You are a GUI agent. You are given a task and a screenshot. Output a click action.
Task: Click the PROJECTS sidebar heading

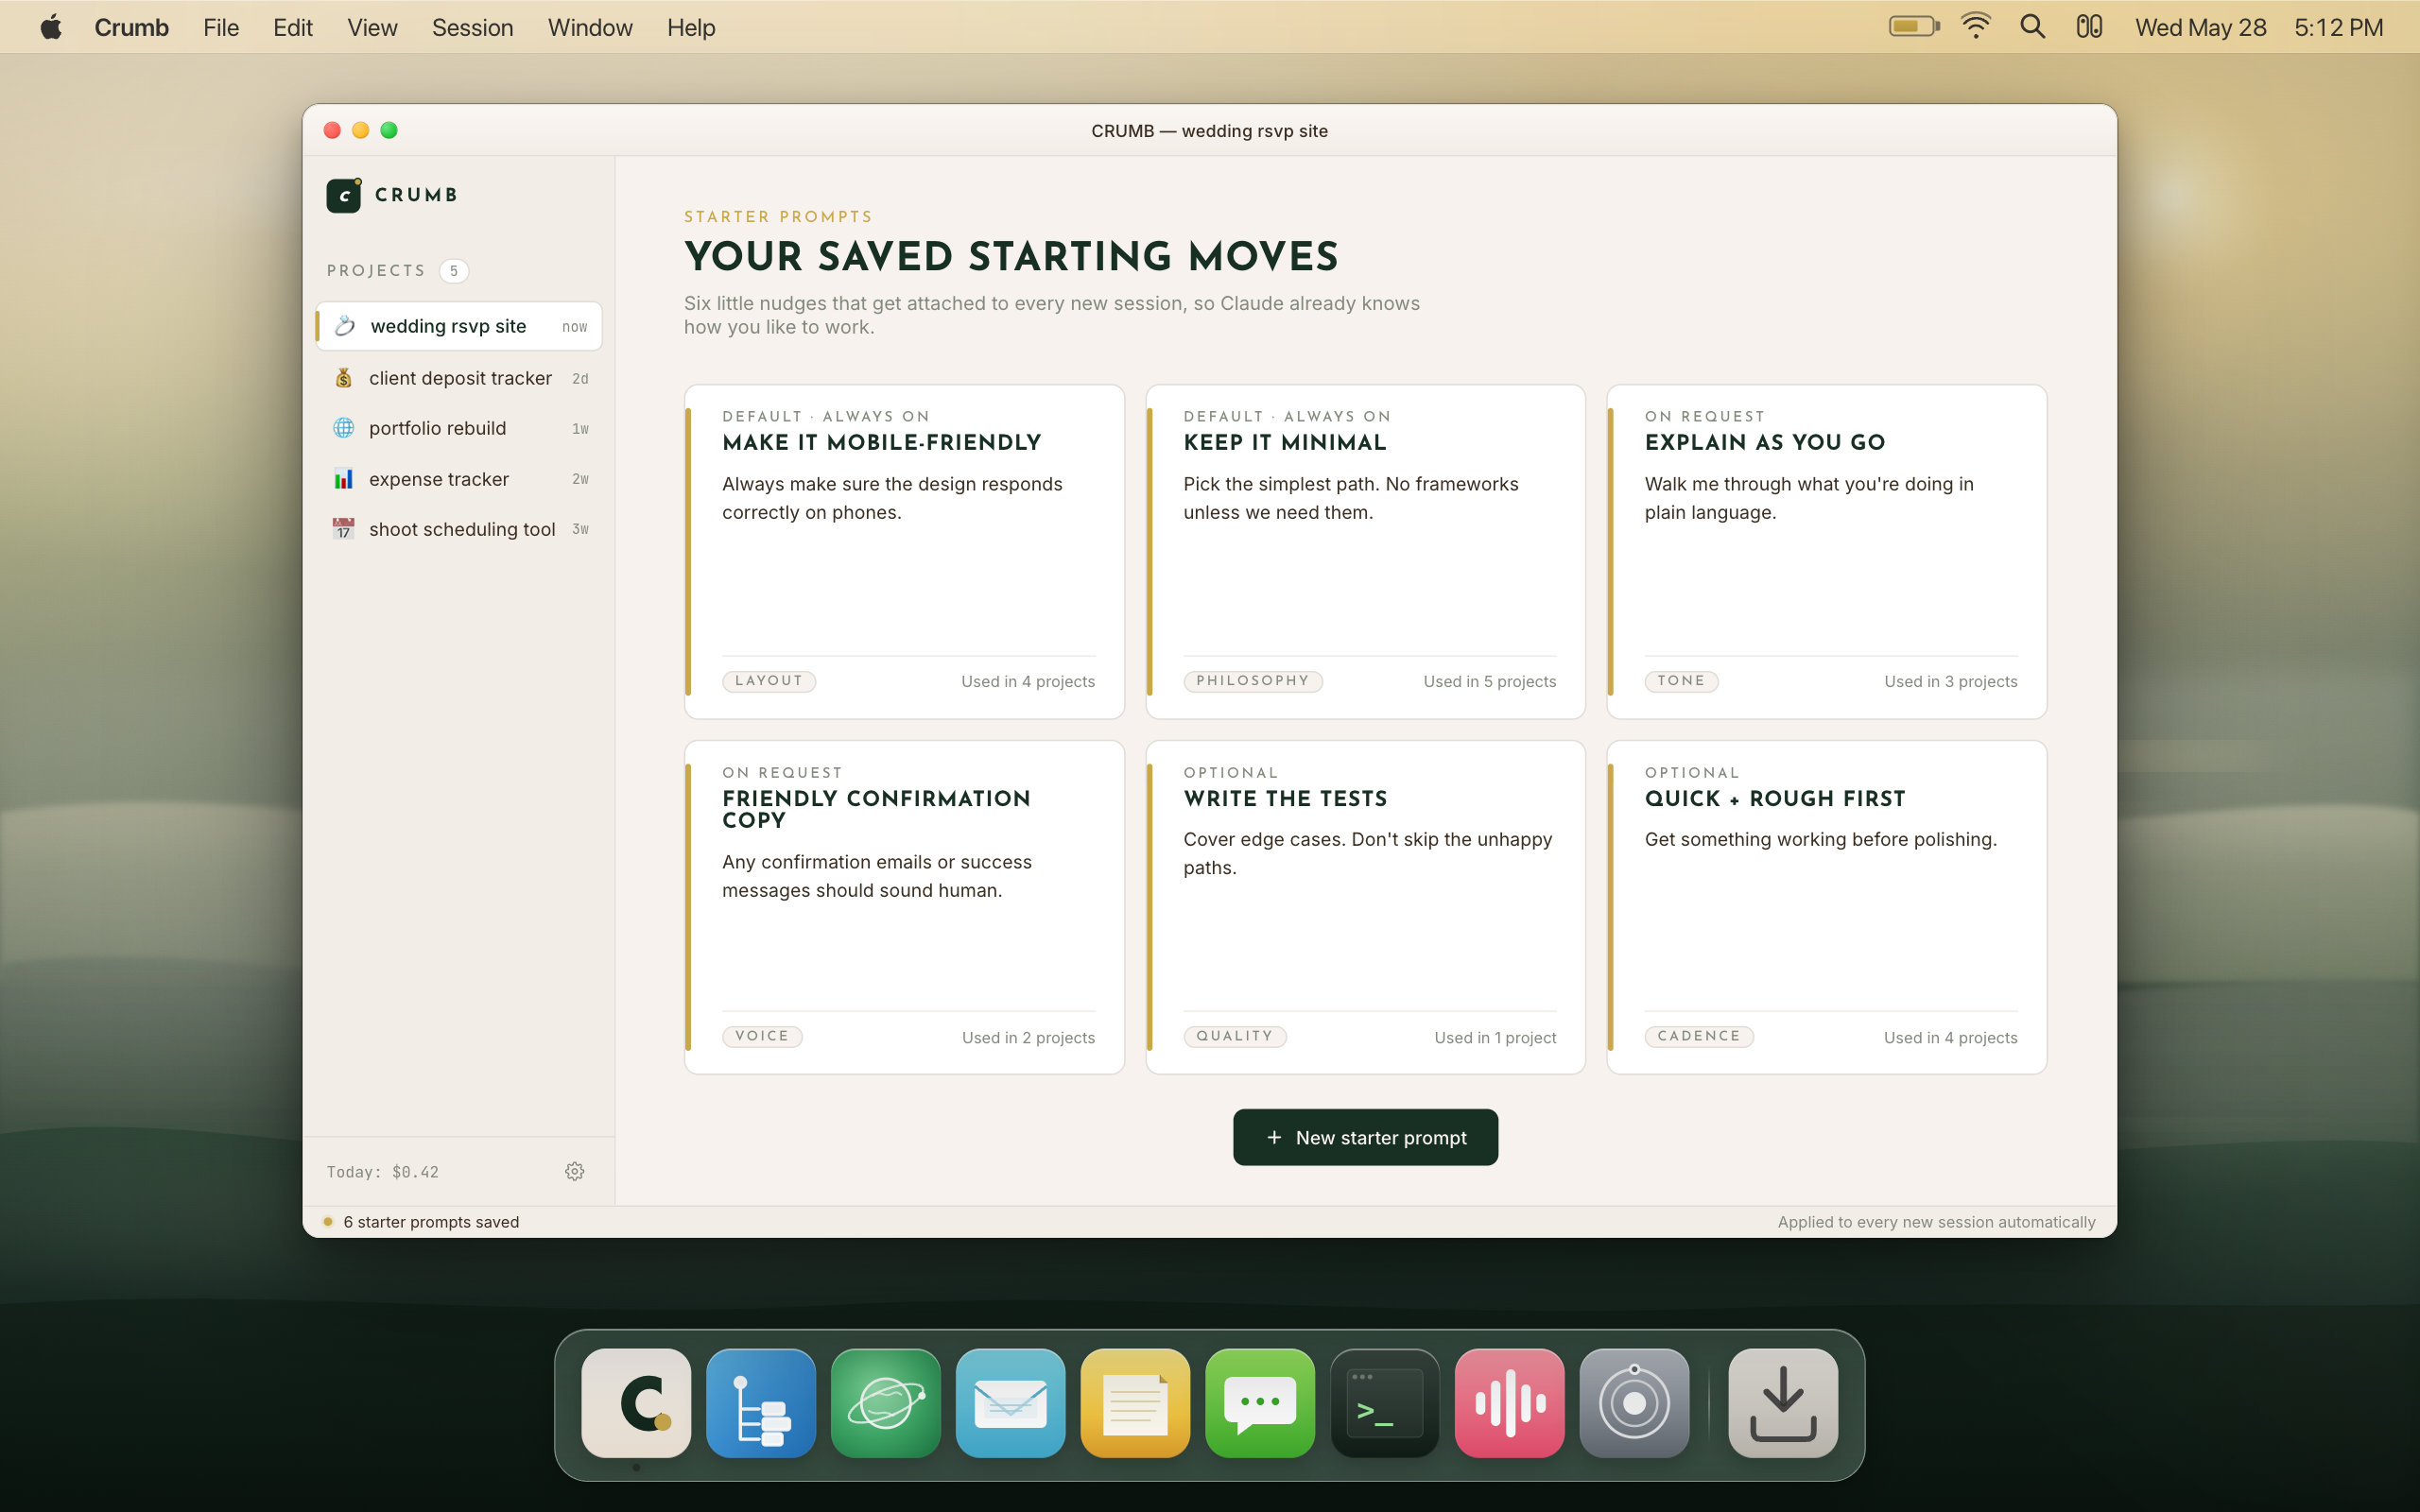click(376, 270)
